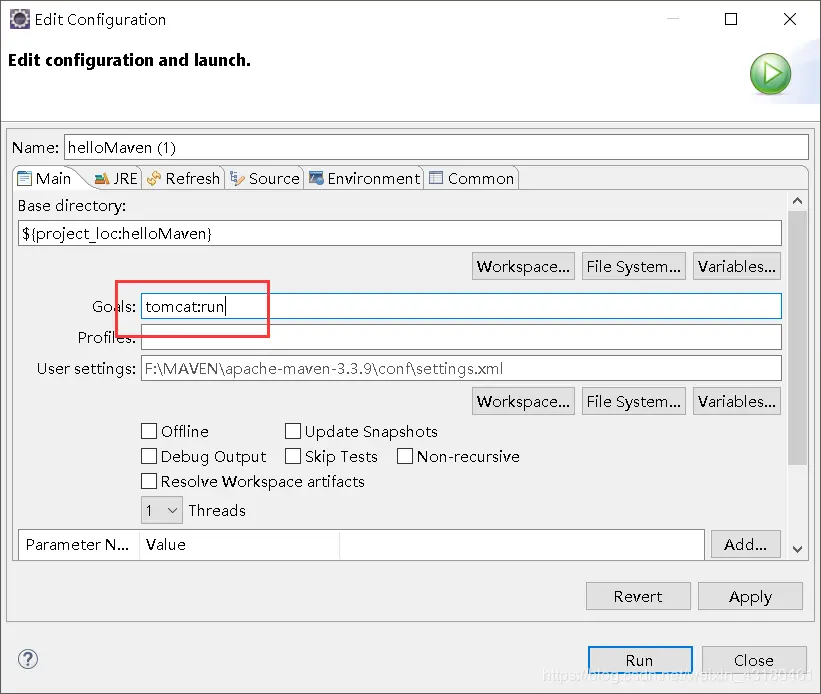Viewport: 821px width, 694px height.
Task: Click the Value column header
Action: coord(239,545)
